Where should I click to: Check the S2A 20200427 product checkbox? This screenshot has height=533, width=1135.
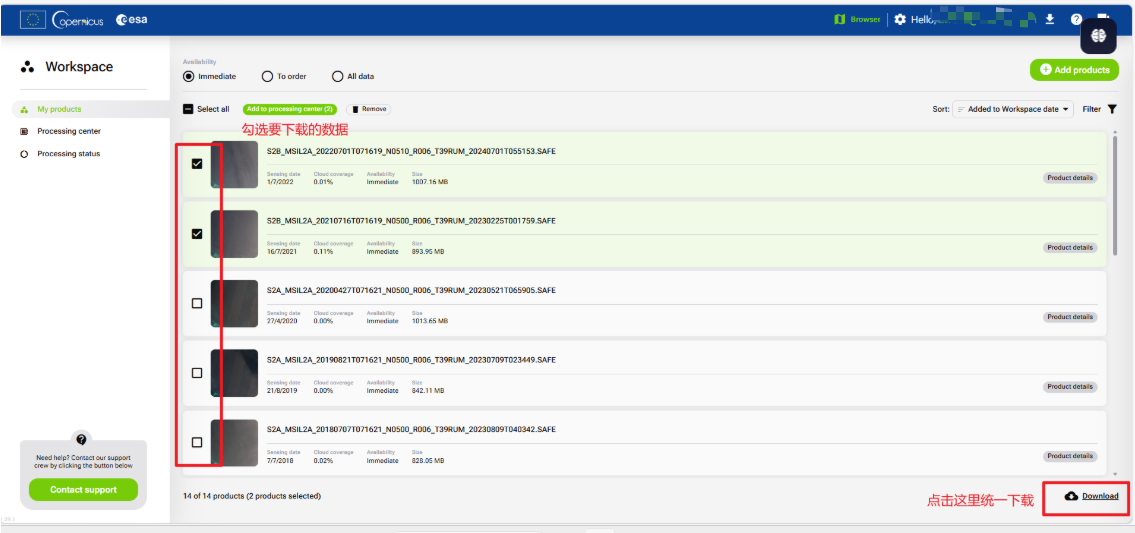(197, 303)
